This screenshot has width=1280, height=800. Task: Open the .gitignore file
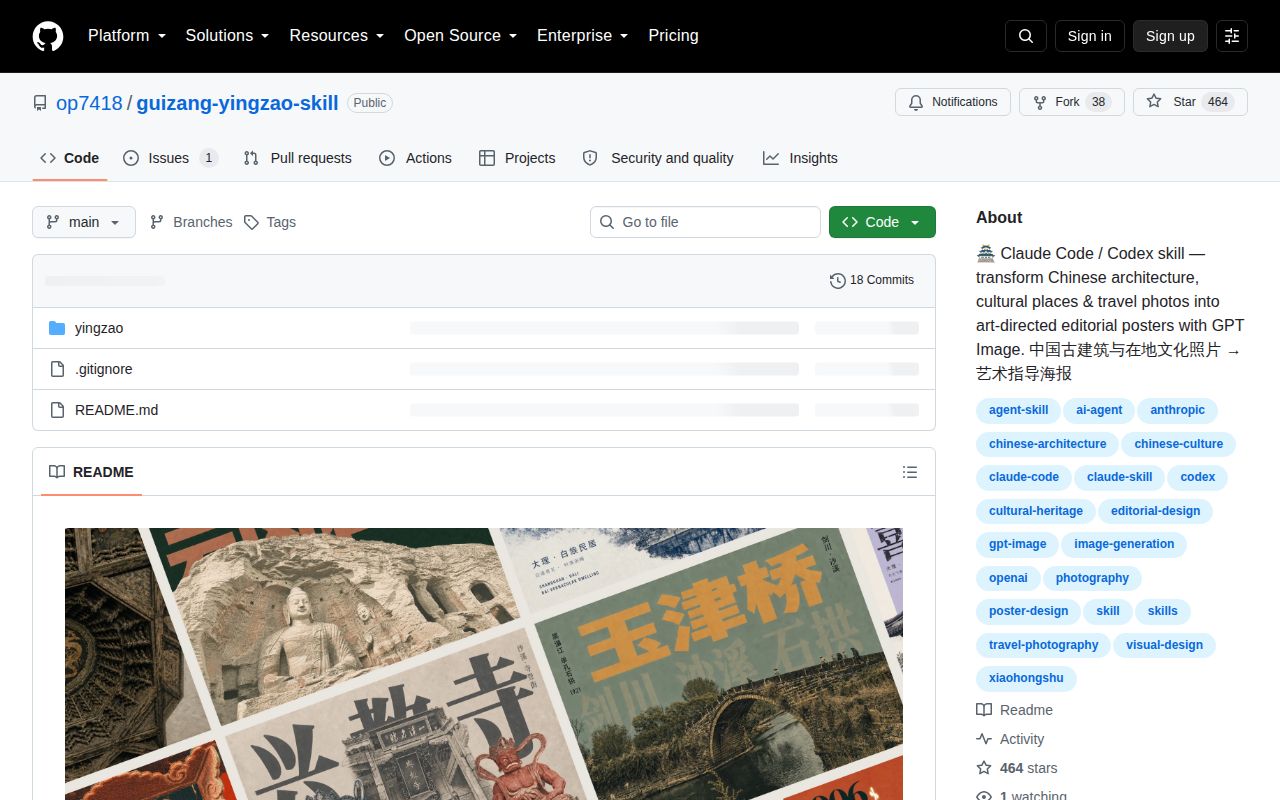[x=104, y=369]
